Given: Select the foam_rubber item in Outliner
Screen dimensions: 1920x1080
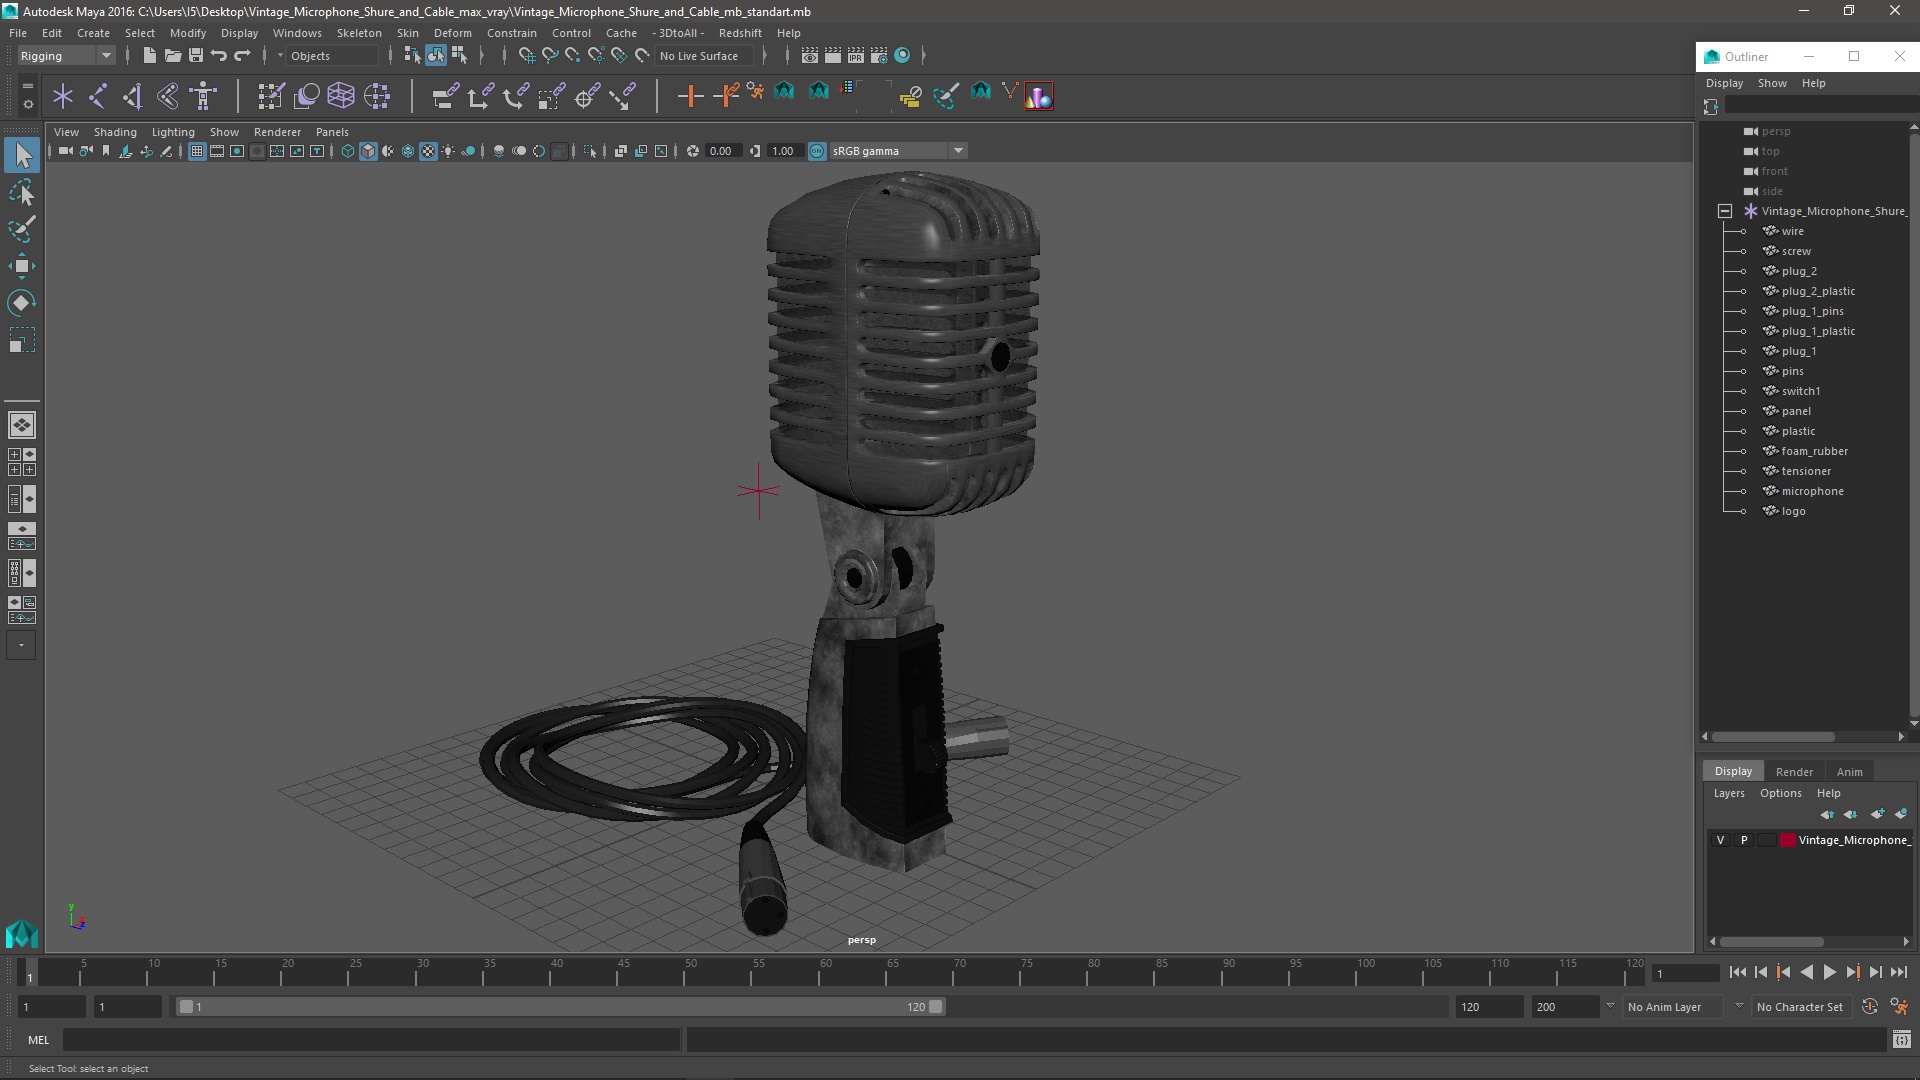Looking at the screenshot, I should tap(1814, 451).
